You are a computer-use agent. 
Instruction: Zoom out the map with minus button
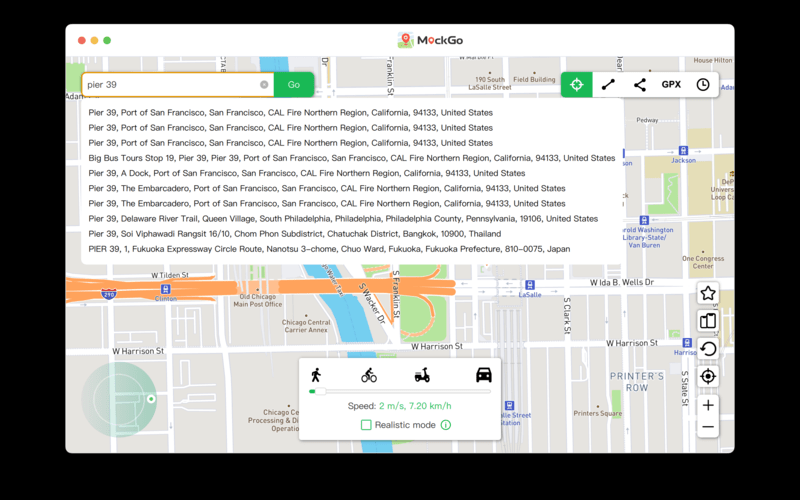(708, 427)
